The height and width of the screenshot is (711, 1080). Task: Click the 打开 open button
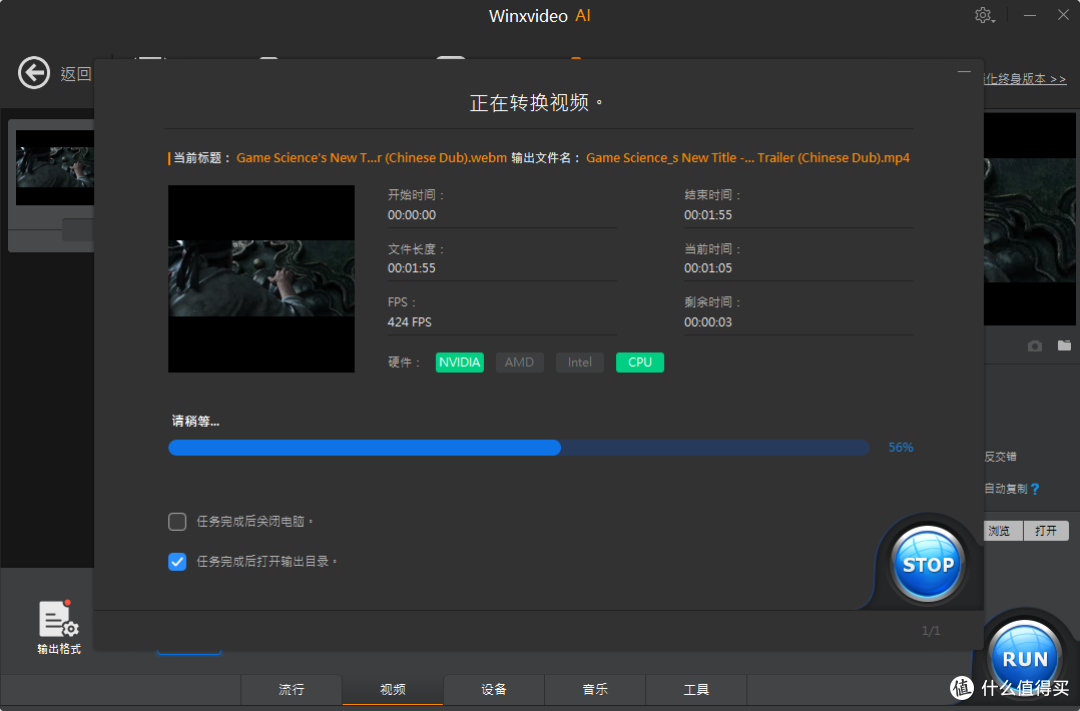1046,530
